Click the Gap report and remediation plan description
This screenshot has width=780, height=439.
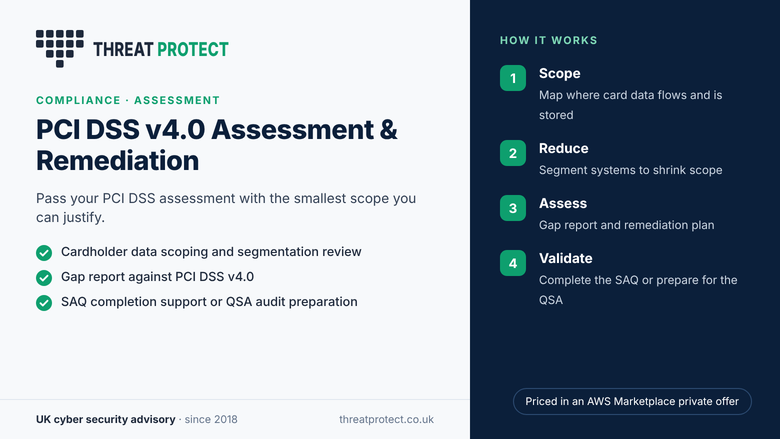(x=627, y=225)
